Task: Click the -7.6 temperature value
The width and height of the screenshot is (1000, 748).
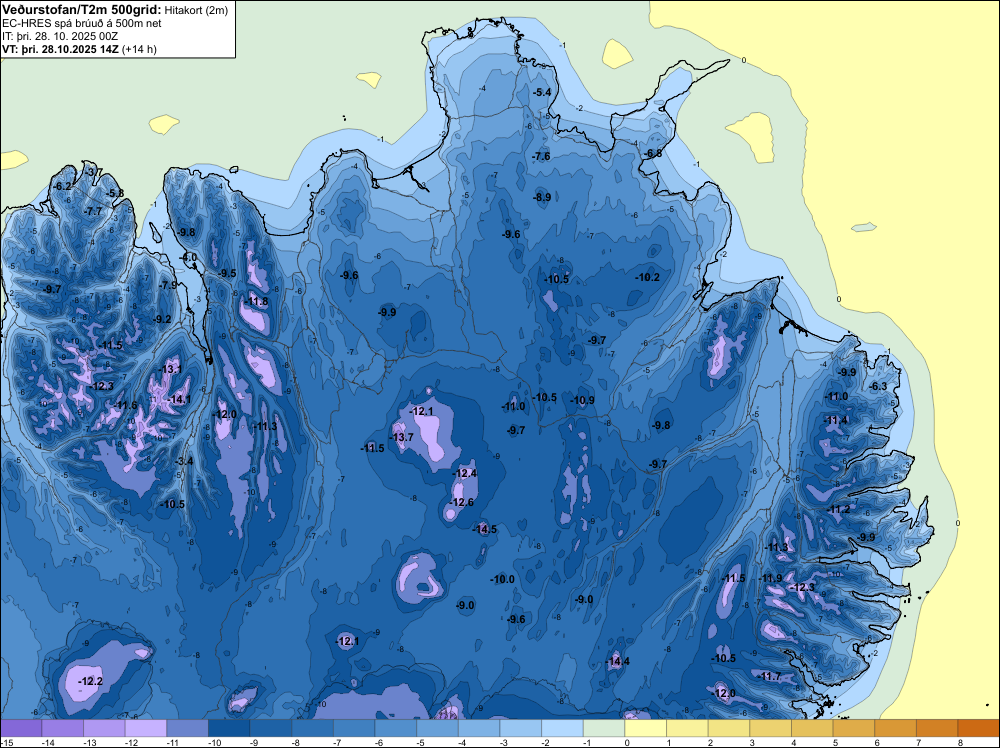Action: [541, 156]
